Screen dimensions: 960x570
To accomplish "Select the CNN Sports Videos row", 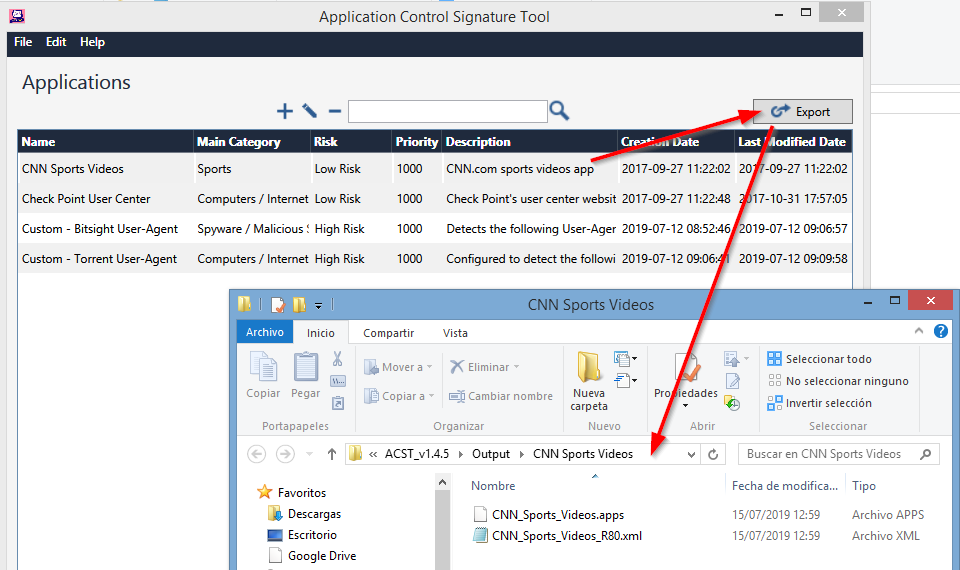I will click(x=435, y=168).
